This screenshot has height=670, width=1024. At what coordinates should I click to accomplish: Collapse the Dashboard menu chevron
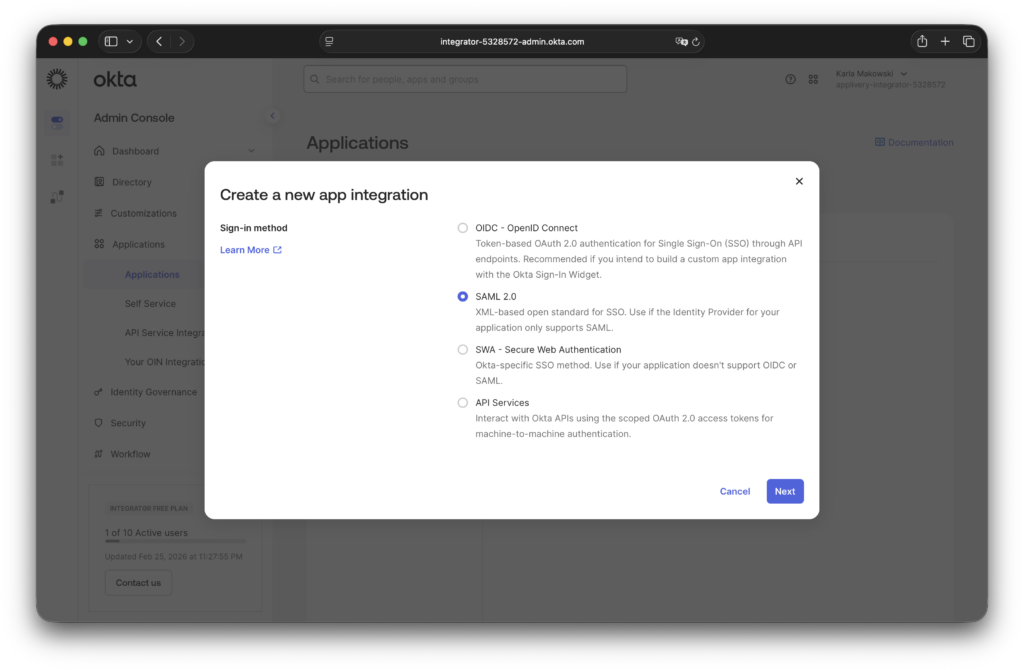251,151
